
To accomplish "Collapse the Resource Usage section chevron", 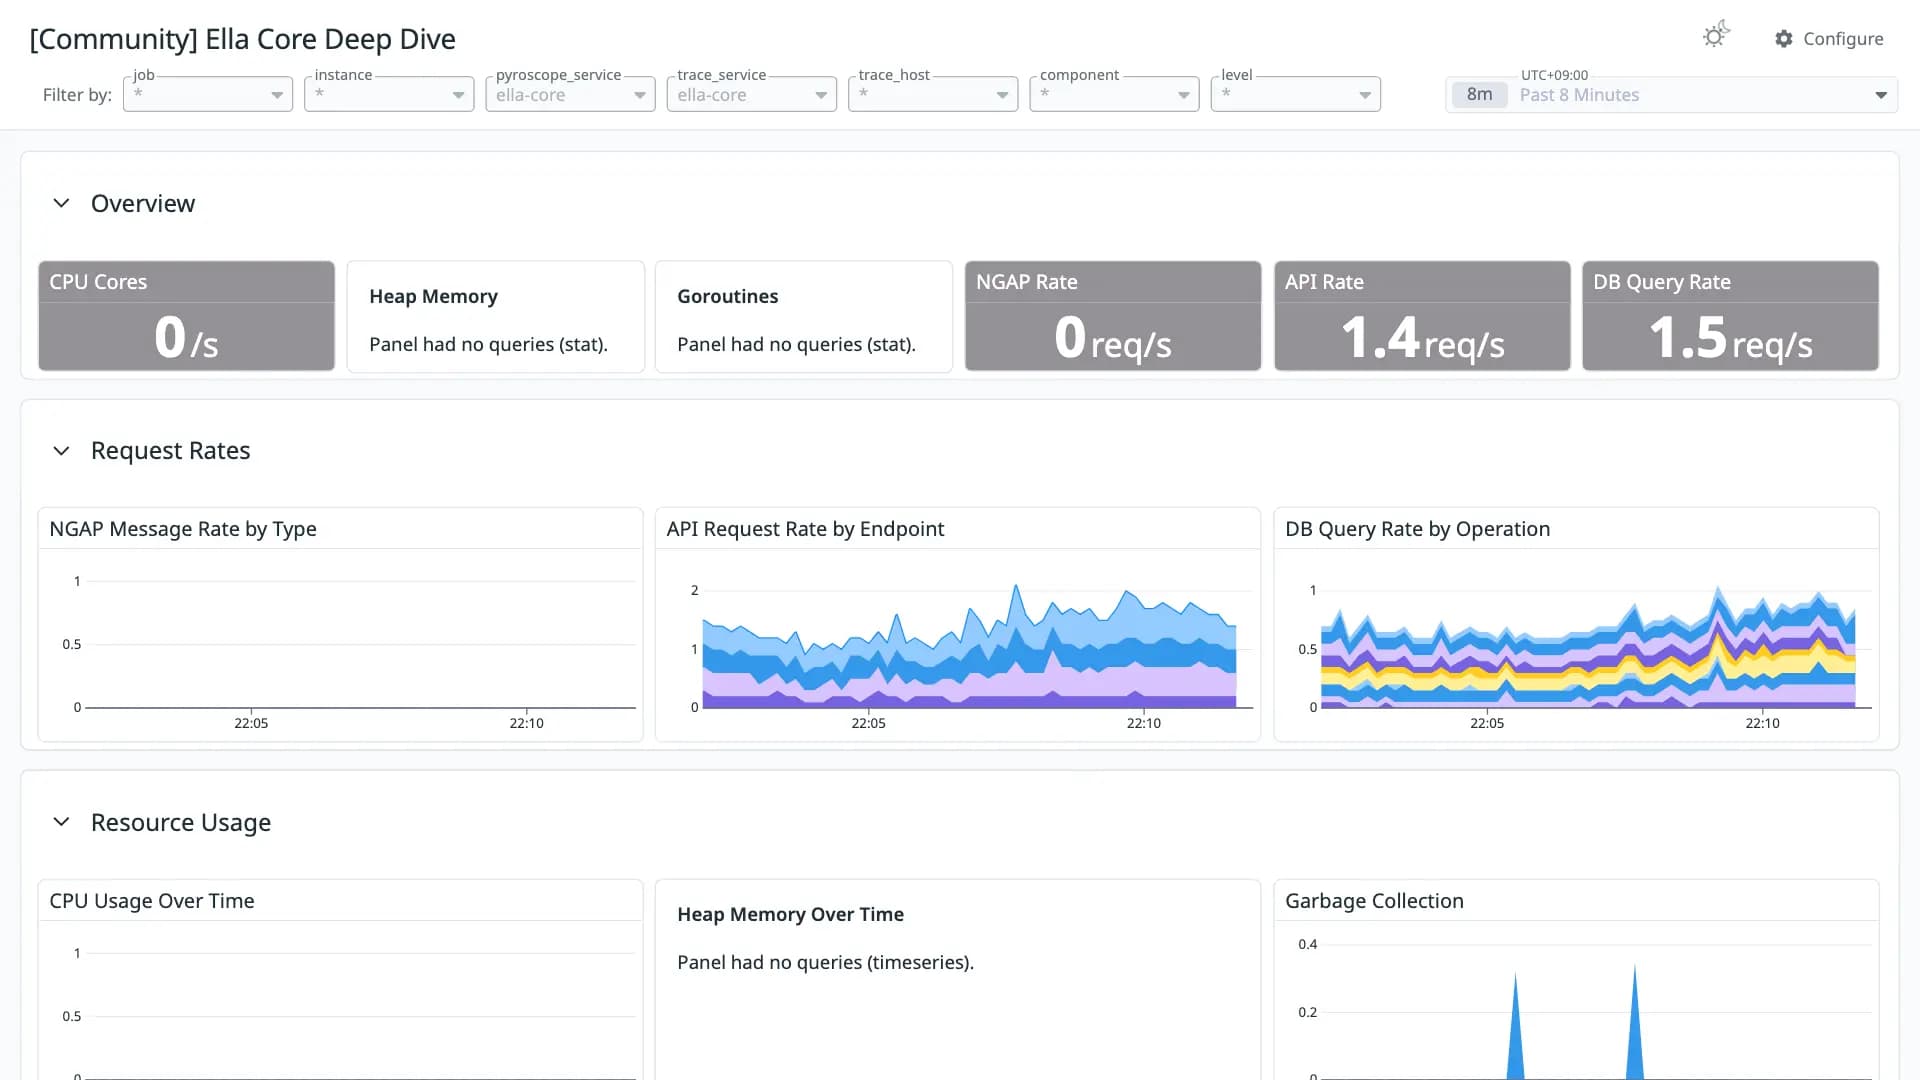I will pos(61,822).
